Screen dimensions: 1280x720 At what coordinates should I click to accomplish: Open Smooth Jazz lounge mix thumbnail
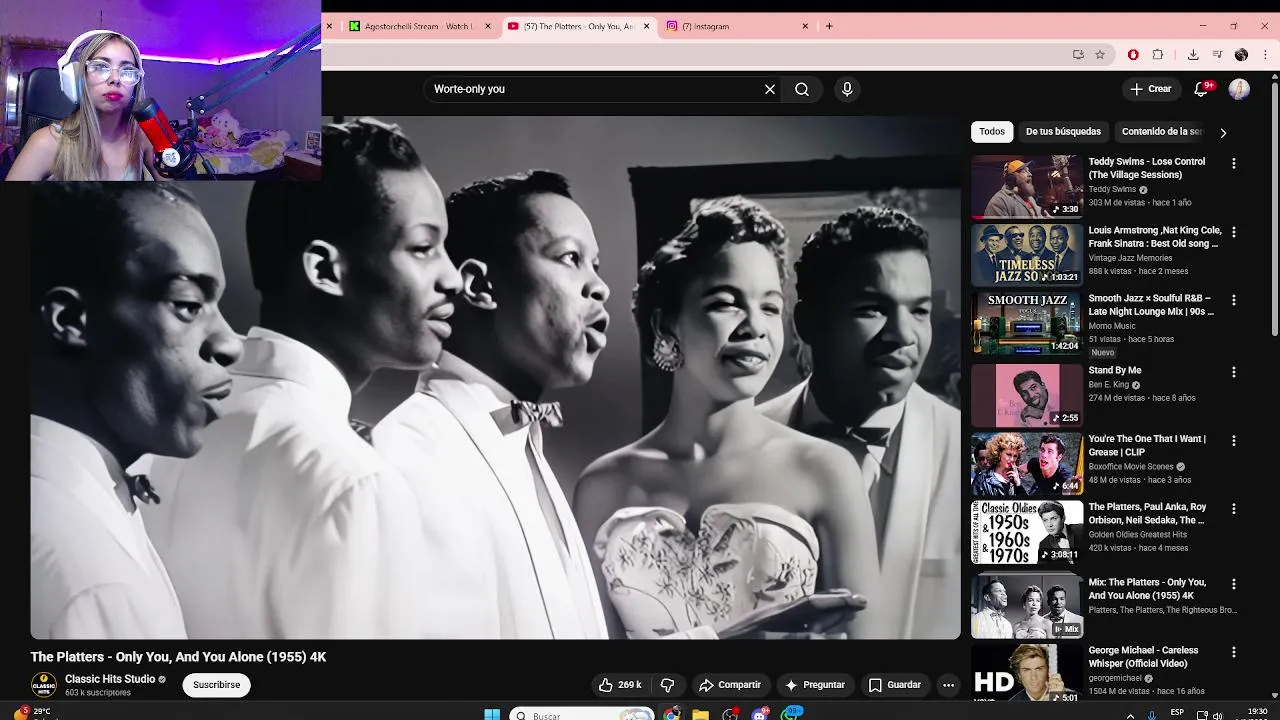[x=1026, y=323]
